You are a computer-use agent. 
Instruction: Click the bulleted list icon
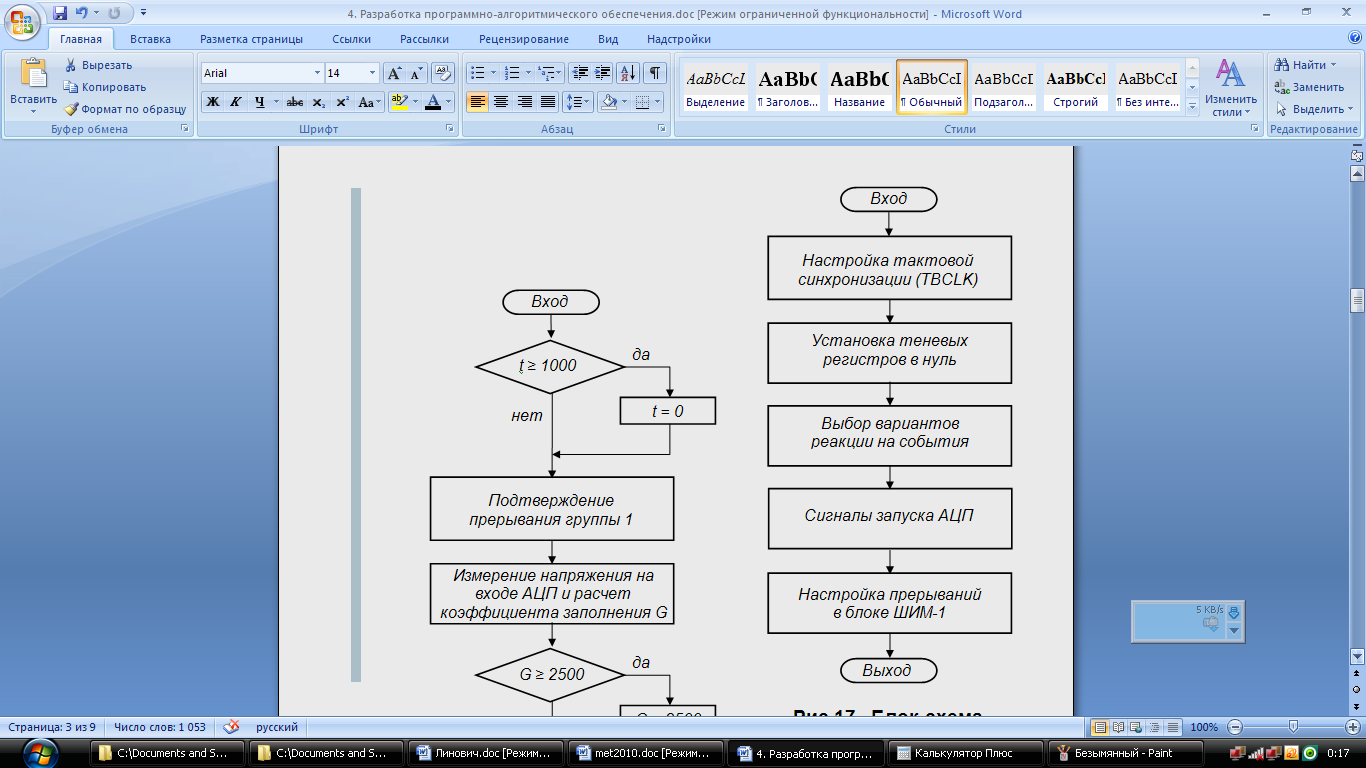click(x=477, y=73)
